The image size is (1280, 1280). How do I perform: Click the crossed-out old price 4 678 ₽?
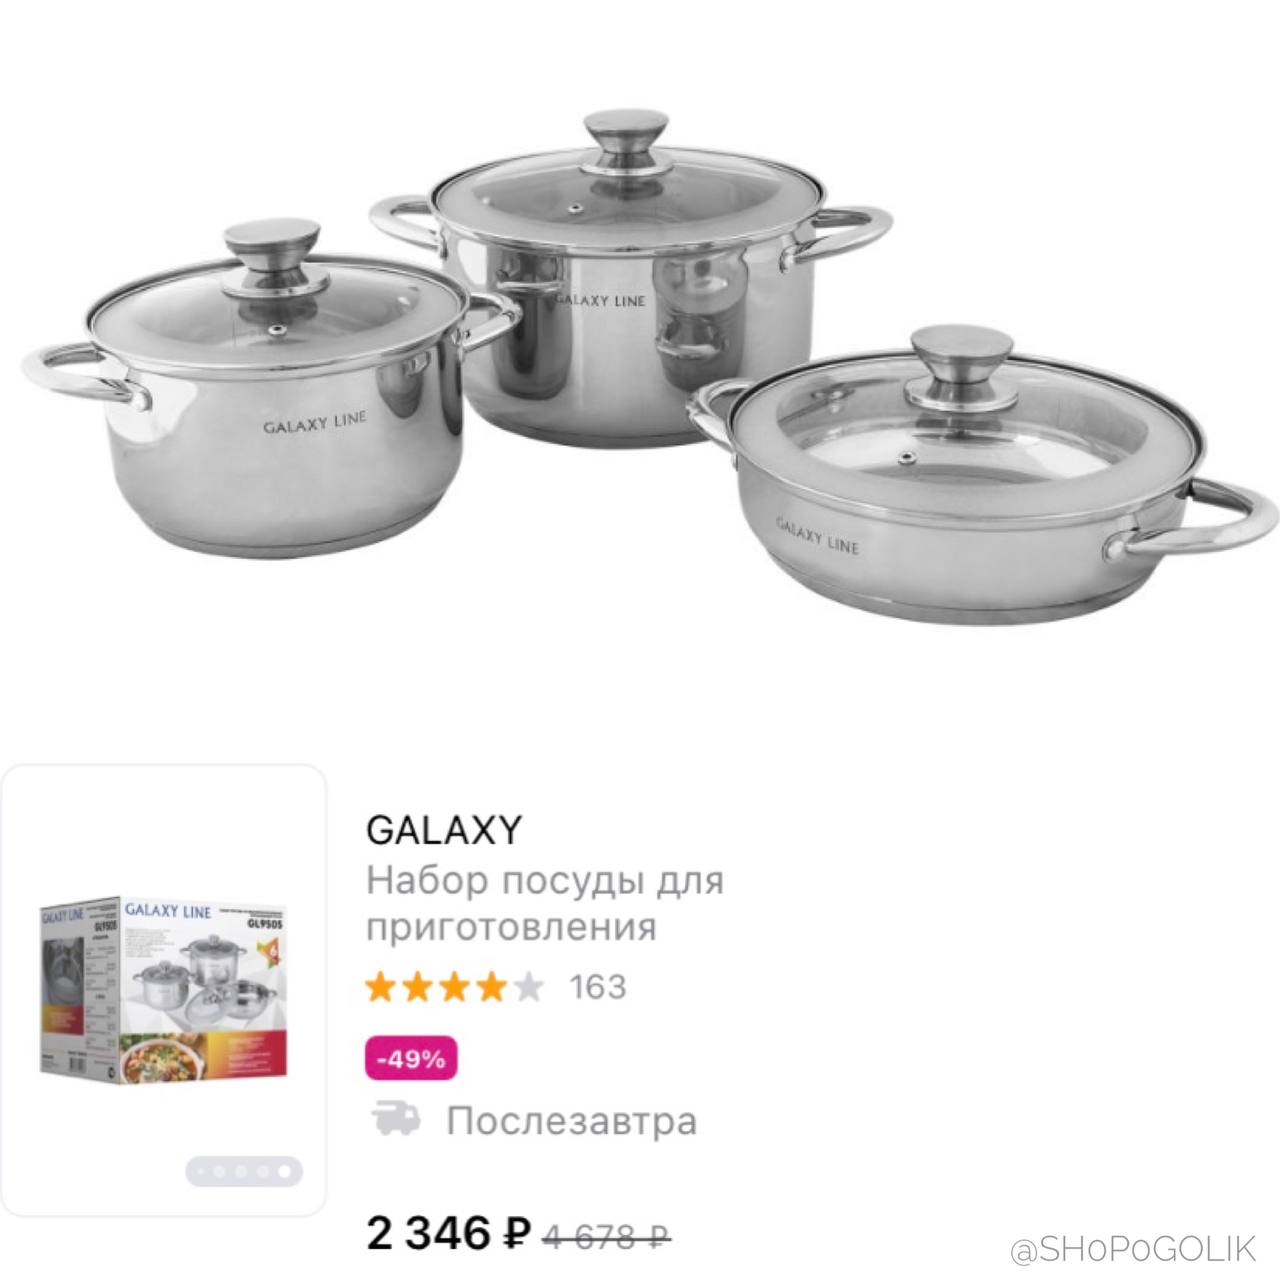point(607,1237)
